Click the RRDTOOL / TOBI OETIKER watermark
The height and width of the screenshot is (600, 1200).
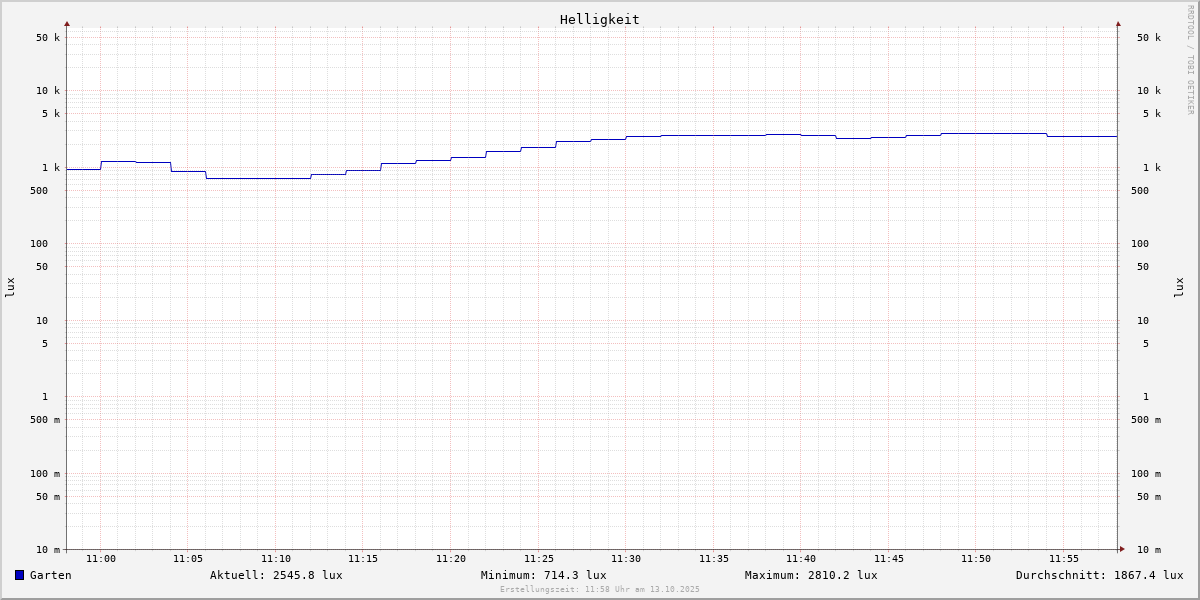(x=1190, y=60)
